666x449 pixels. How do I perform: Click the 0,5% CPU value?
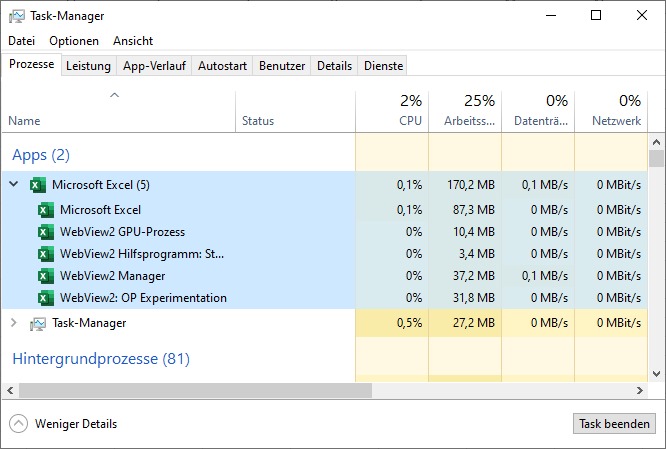pos(409,323)
